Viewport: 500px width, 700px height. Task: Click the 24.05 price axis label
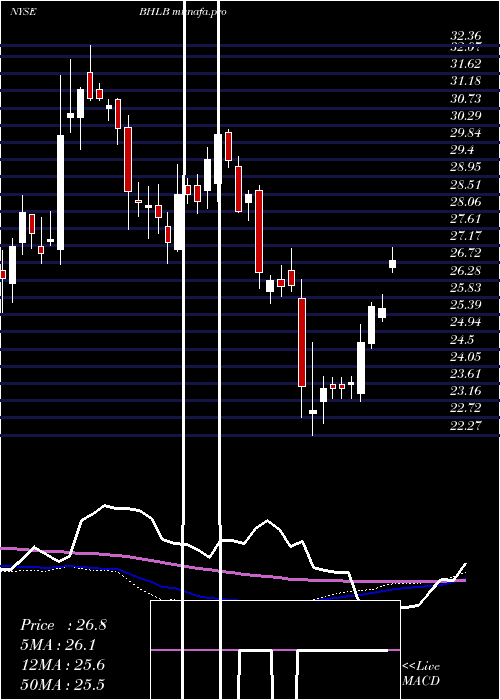click(466, 357)
